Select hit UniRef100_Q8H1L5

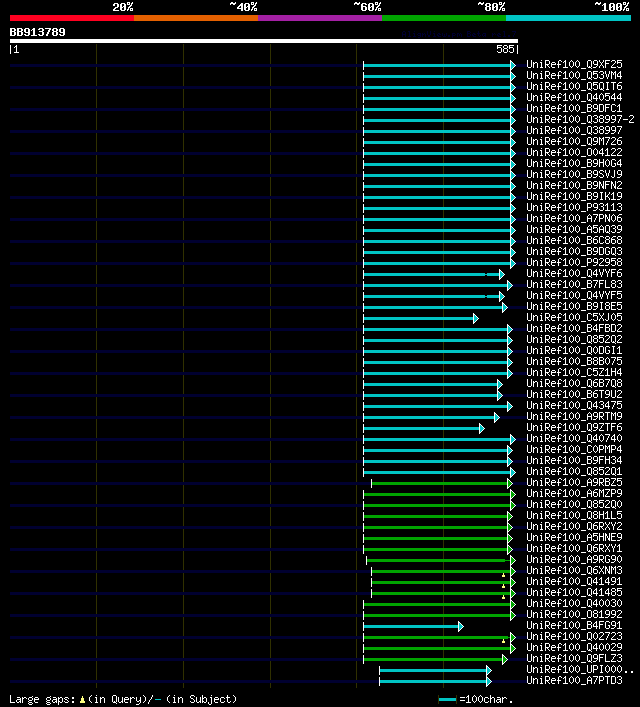pyautogui.click(x=574, y=515)
